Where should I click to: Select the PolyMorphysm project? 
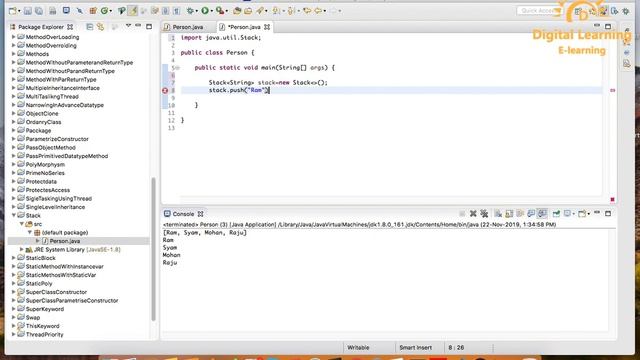[45, 164]
